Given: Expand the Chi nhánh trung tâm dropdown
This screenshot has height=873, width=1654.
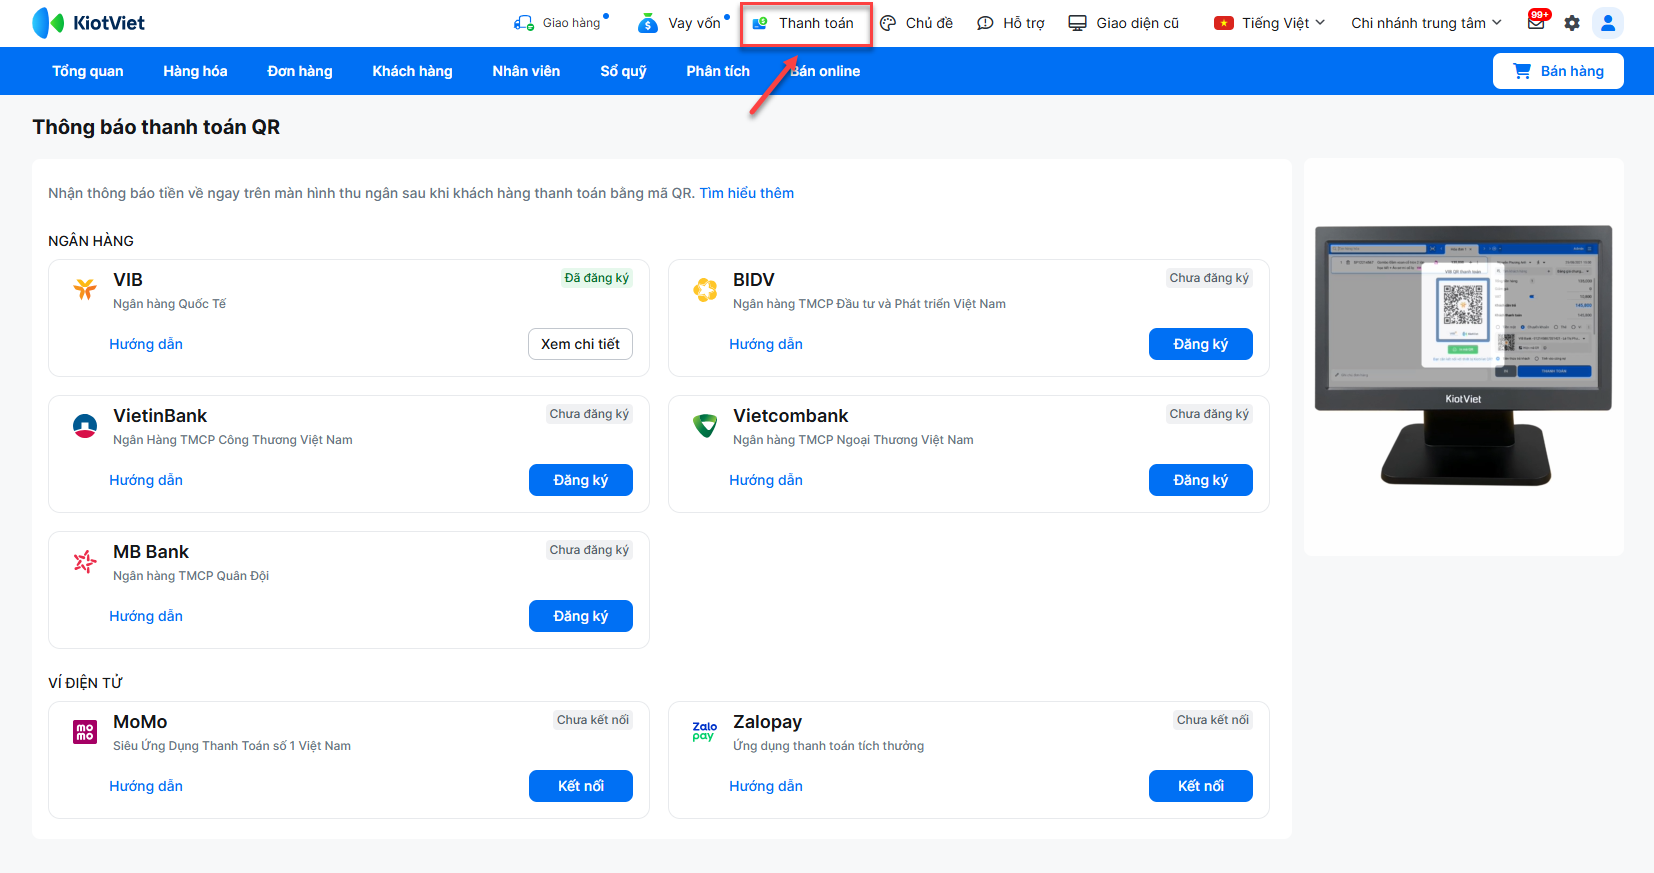Looking at the screenshot, I should tap(1426, 23).
